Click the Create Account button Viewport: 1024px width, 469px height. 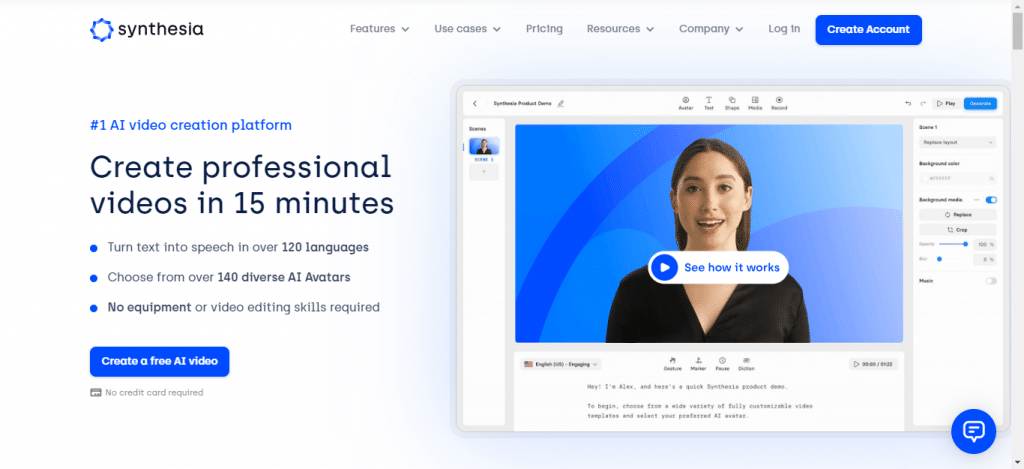(868, 30)
